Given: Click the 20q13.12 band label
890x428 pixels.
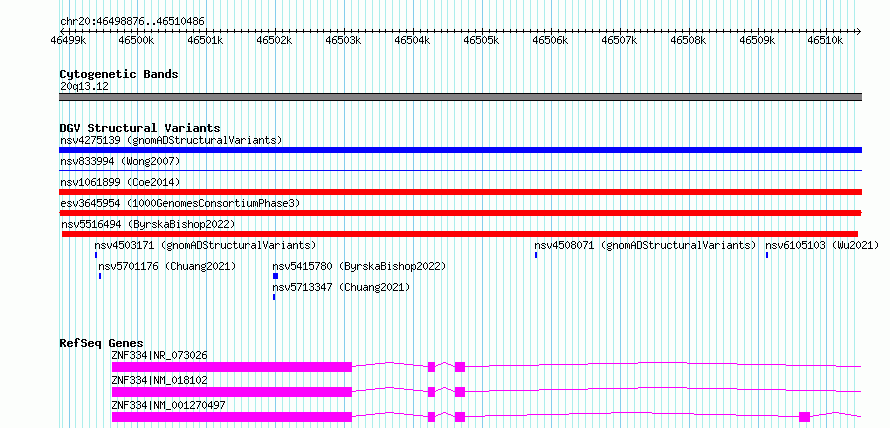Looking at the screenshot, I should pyautogui.click(x=84, y=87).
